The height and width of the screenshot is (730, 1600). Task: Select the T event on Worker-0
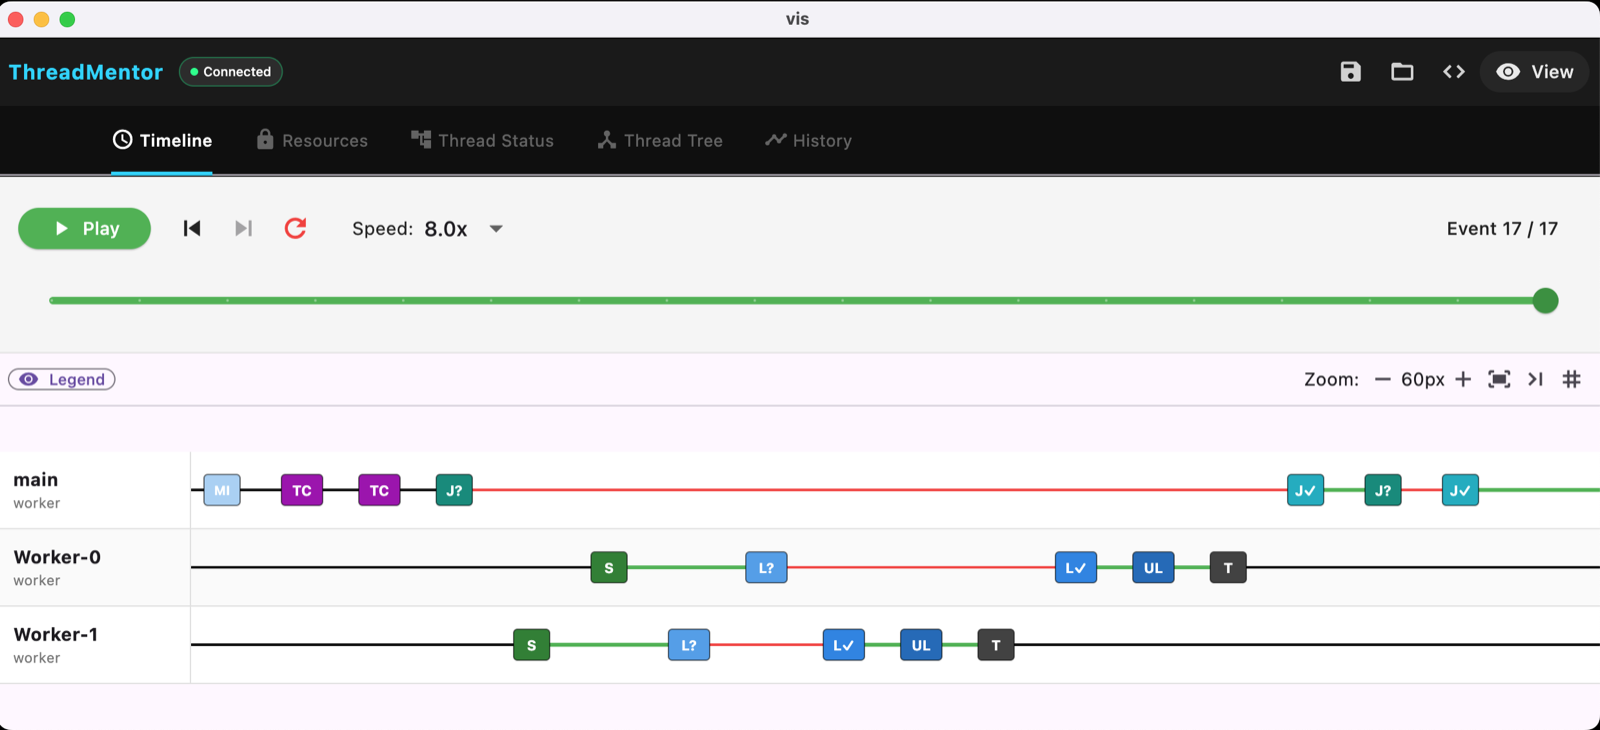[1228, 568]
